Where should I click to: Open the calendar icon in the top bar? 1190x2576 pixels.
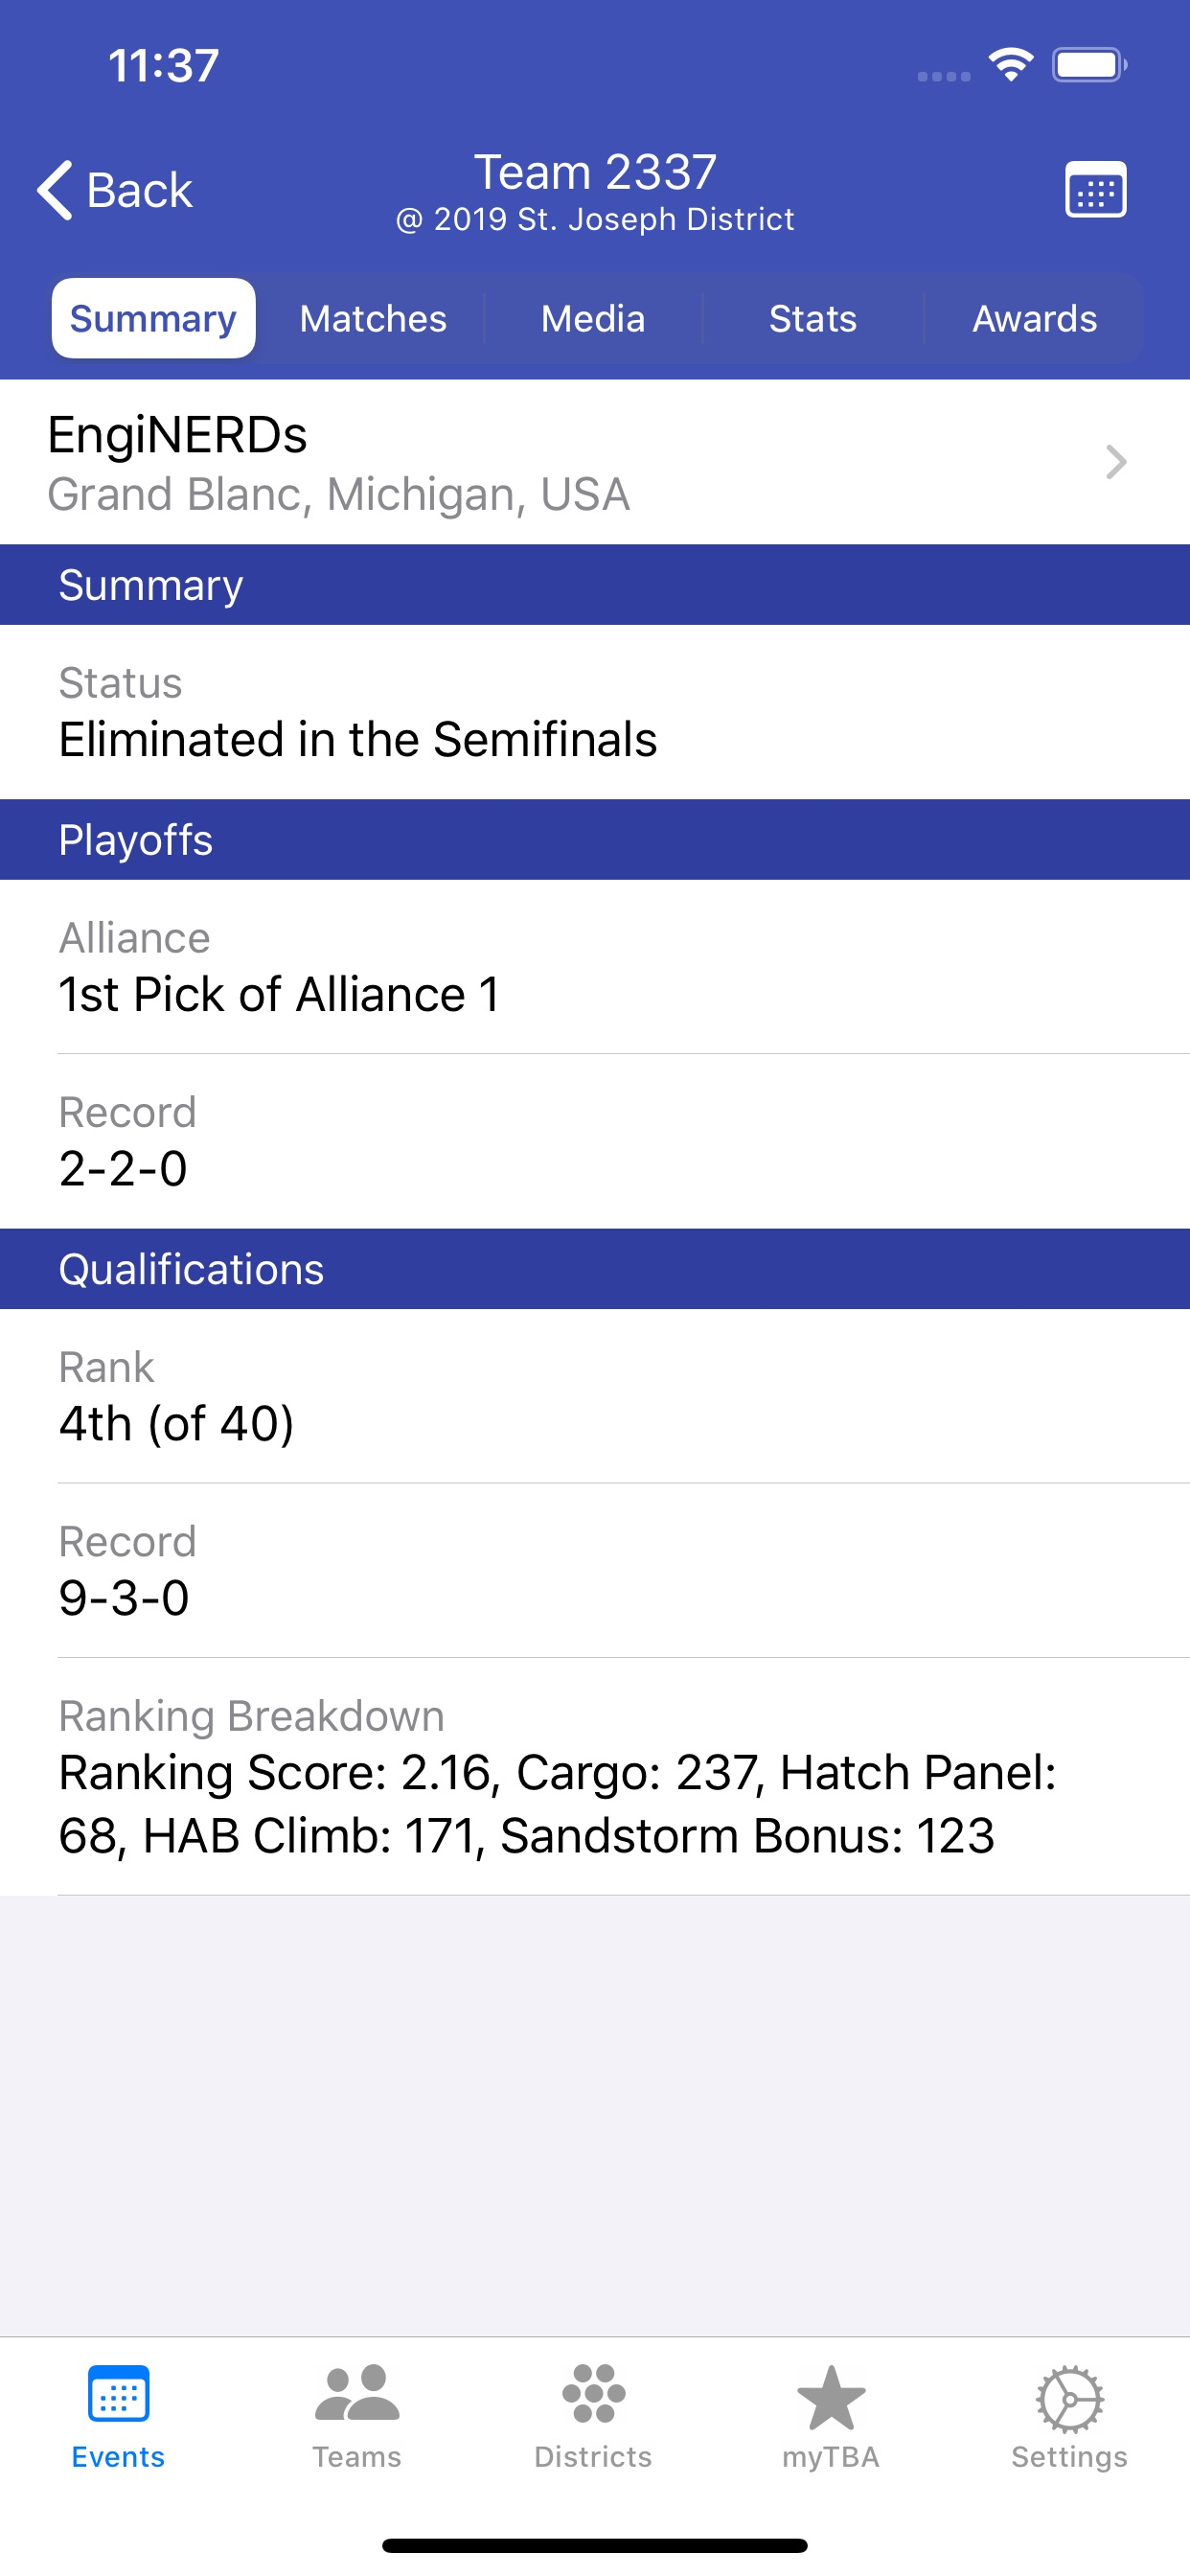pyautogui.click(x=1095, y=188)
